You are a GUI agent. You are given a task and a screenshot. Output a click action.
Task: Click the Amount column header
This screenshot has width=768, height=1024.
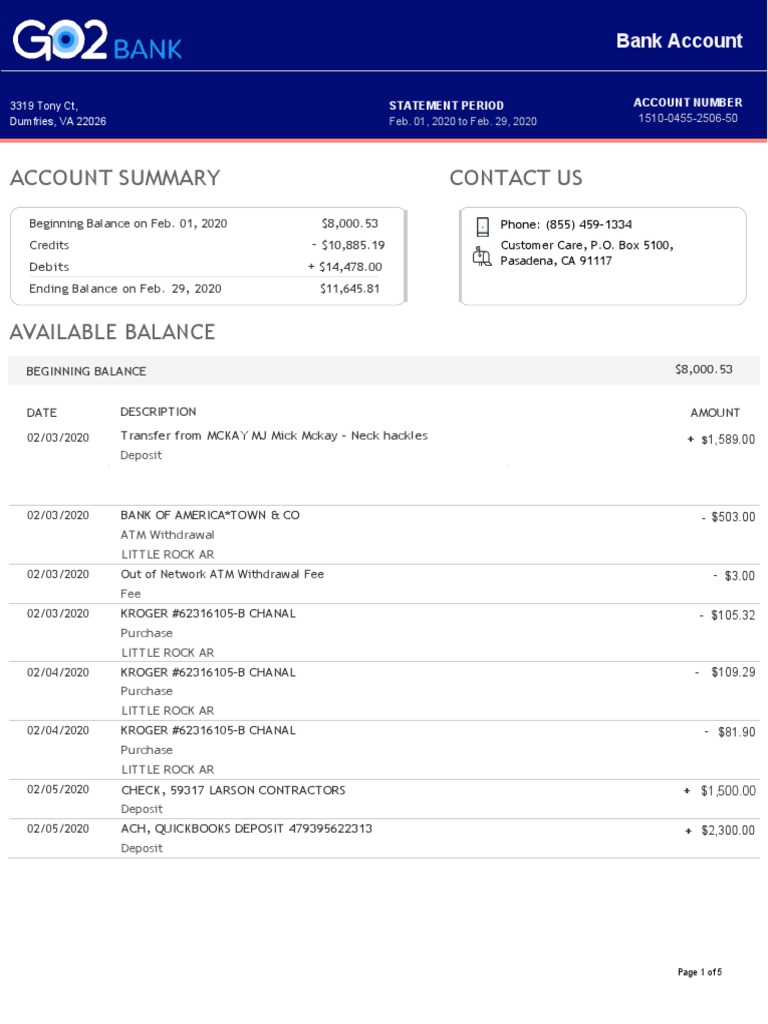point(715,413)
